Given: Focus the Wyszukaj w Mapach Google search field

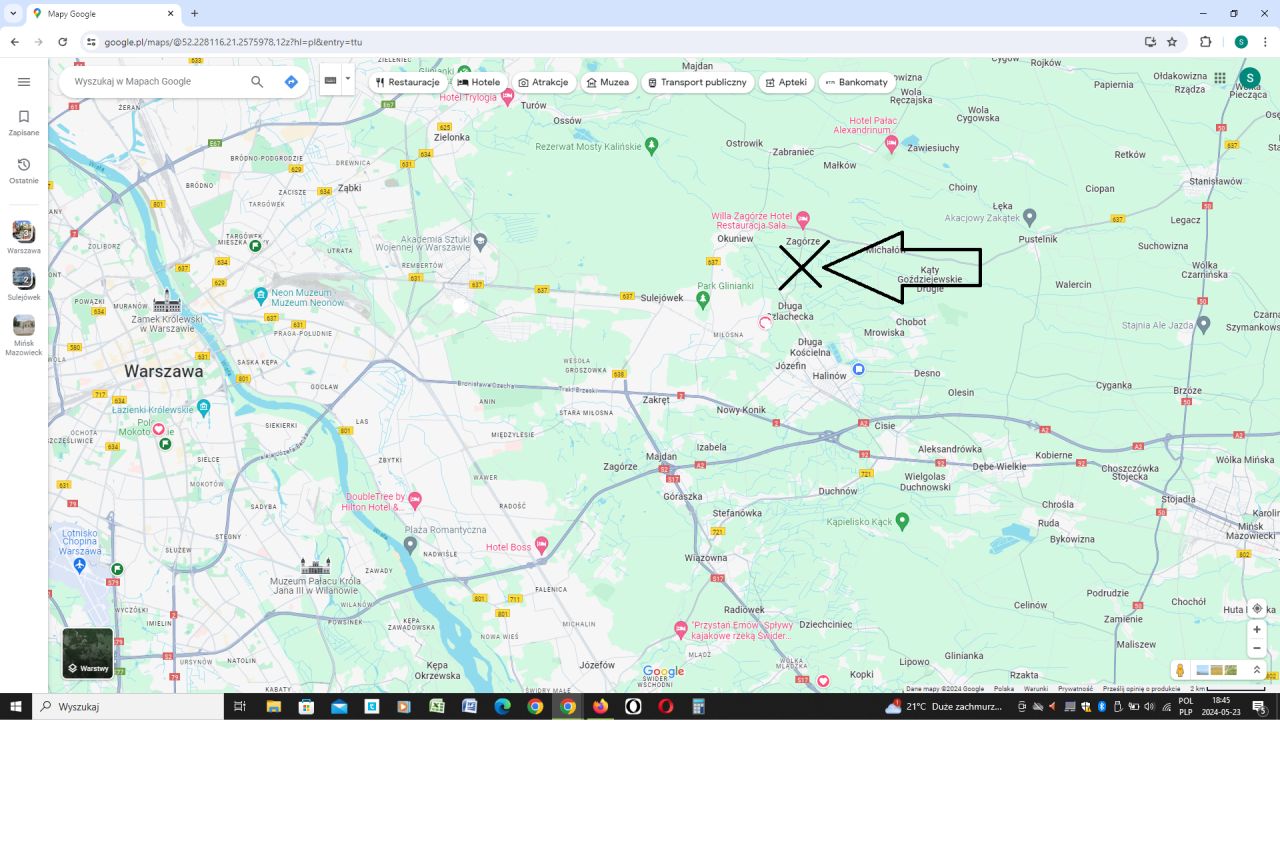Looking at the screenshot, I should 155,82.
